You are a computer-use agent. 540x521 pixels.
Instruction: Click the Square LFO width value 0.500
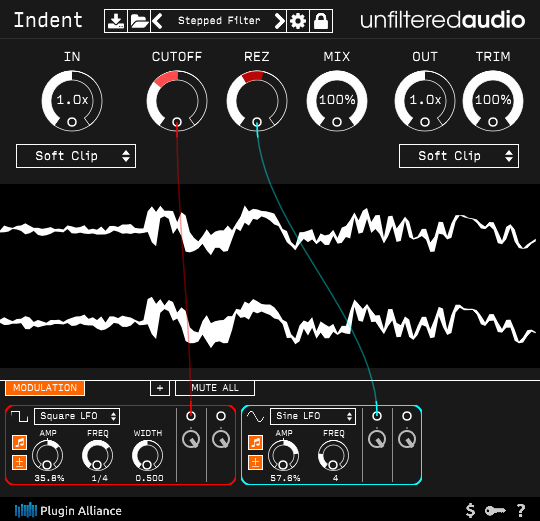149,478
